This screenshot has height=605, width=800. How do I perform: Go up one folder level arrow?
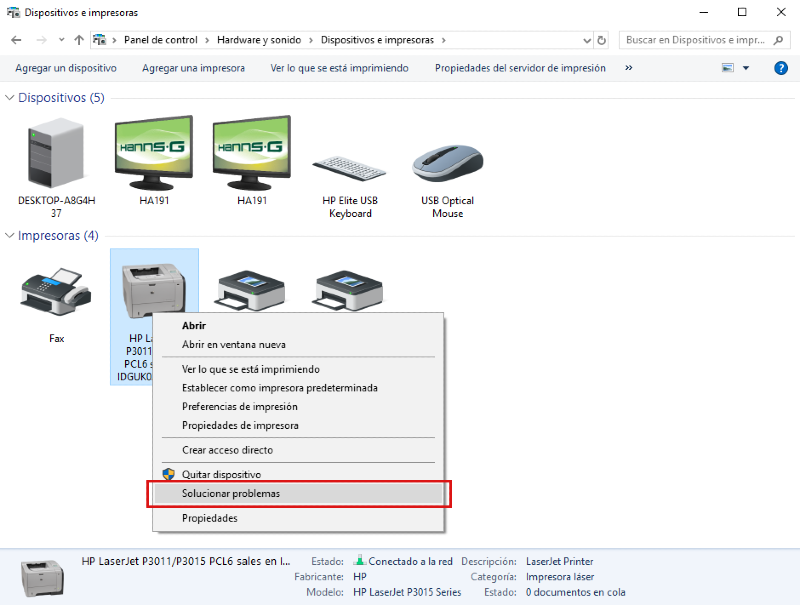click(x=79, y=40)
